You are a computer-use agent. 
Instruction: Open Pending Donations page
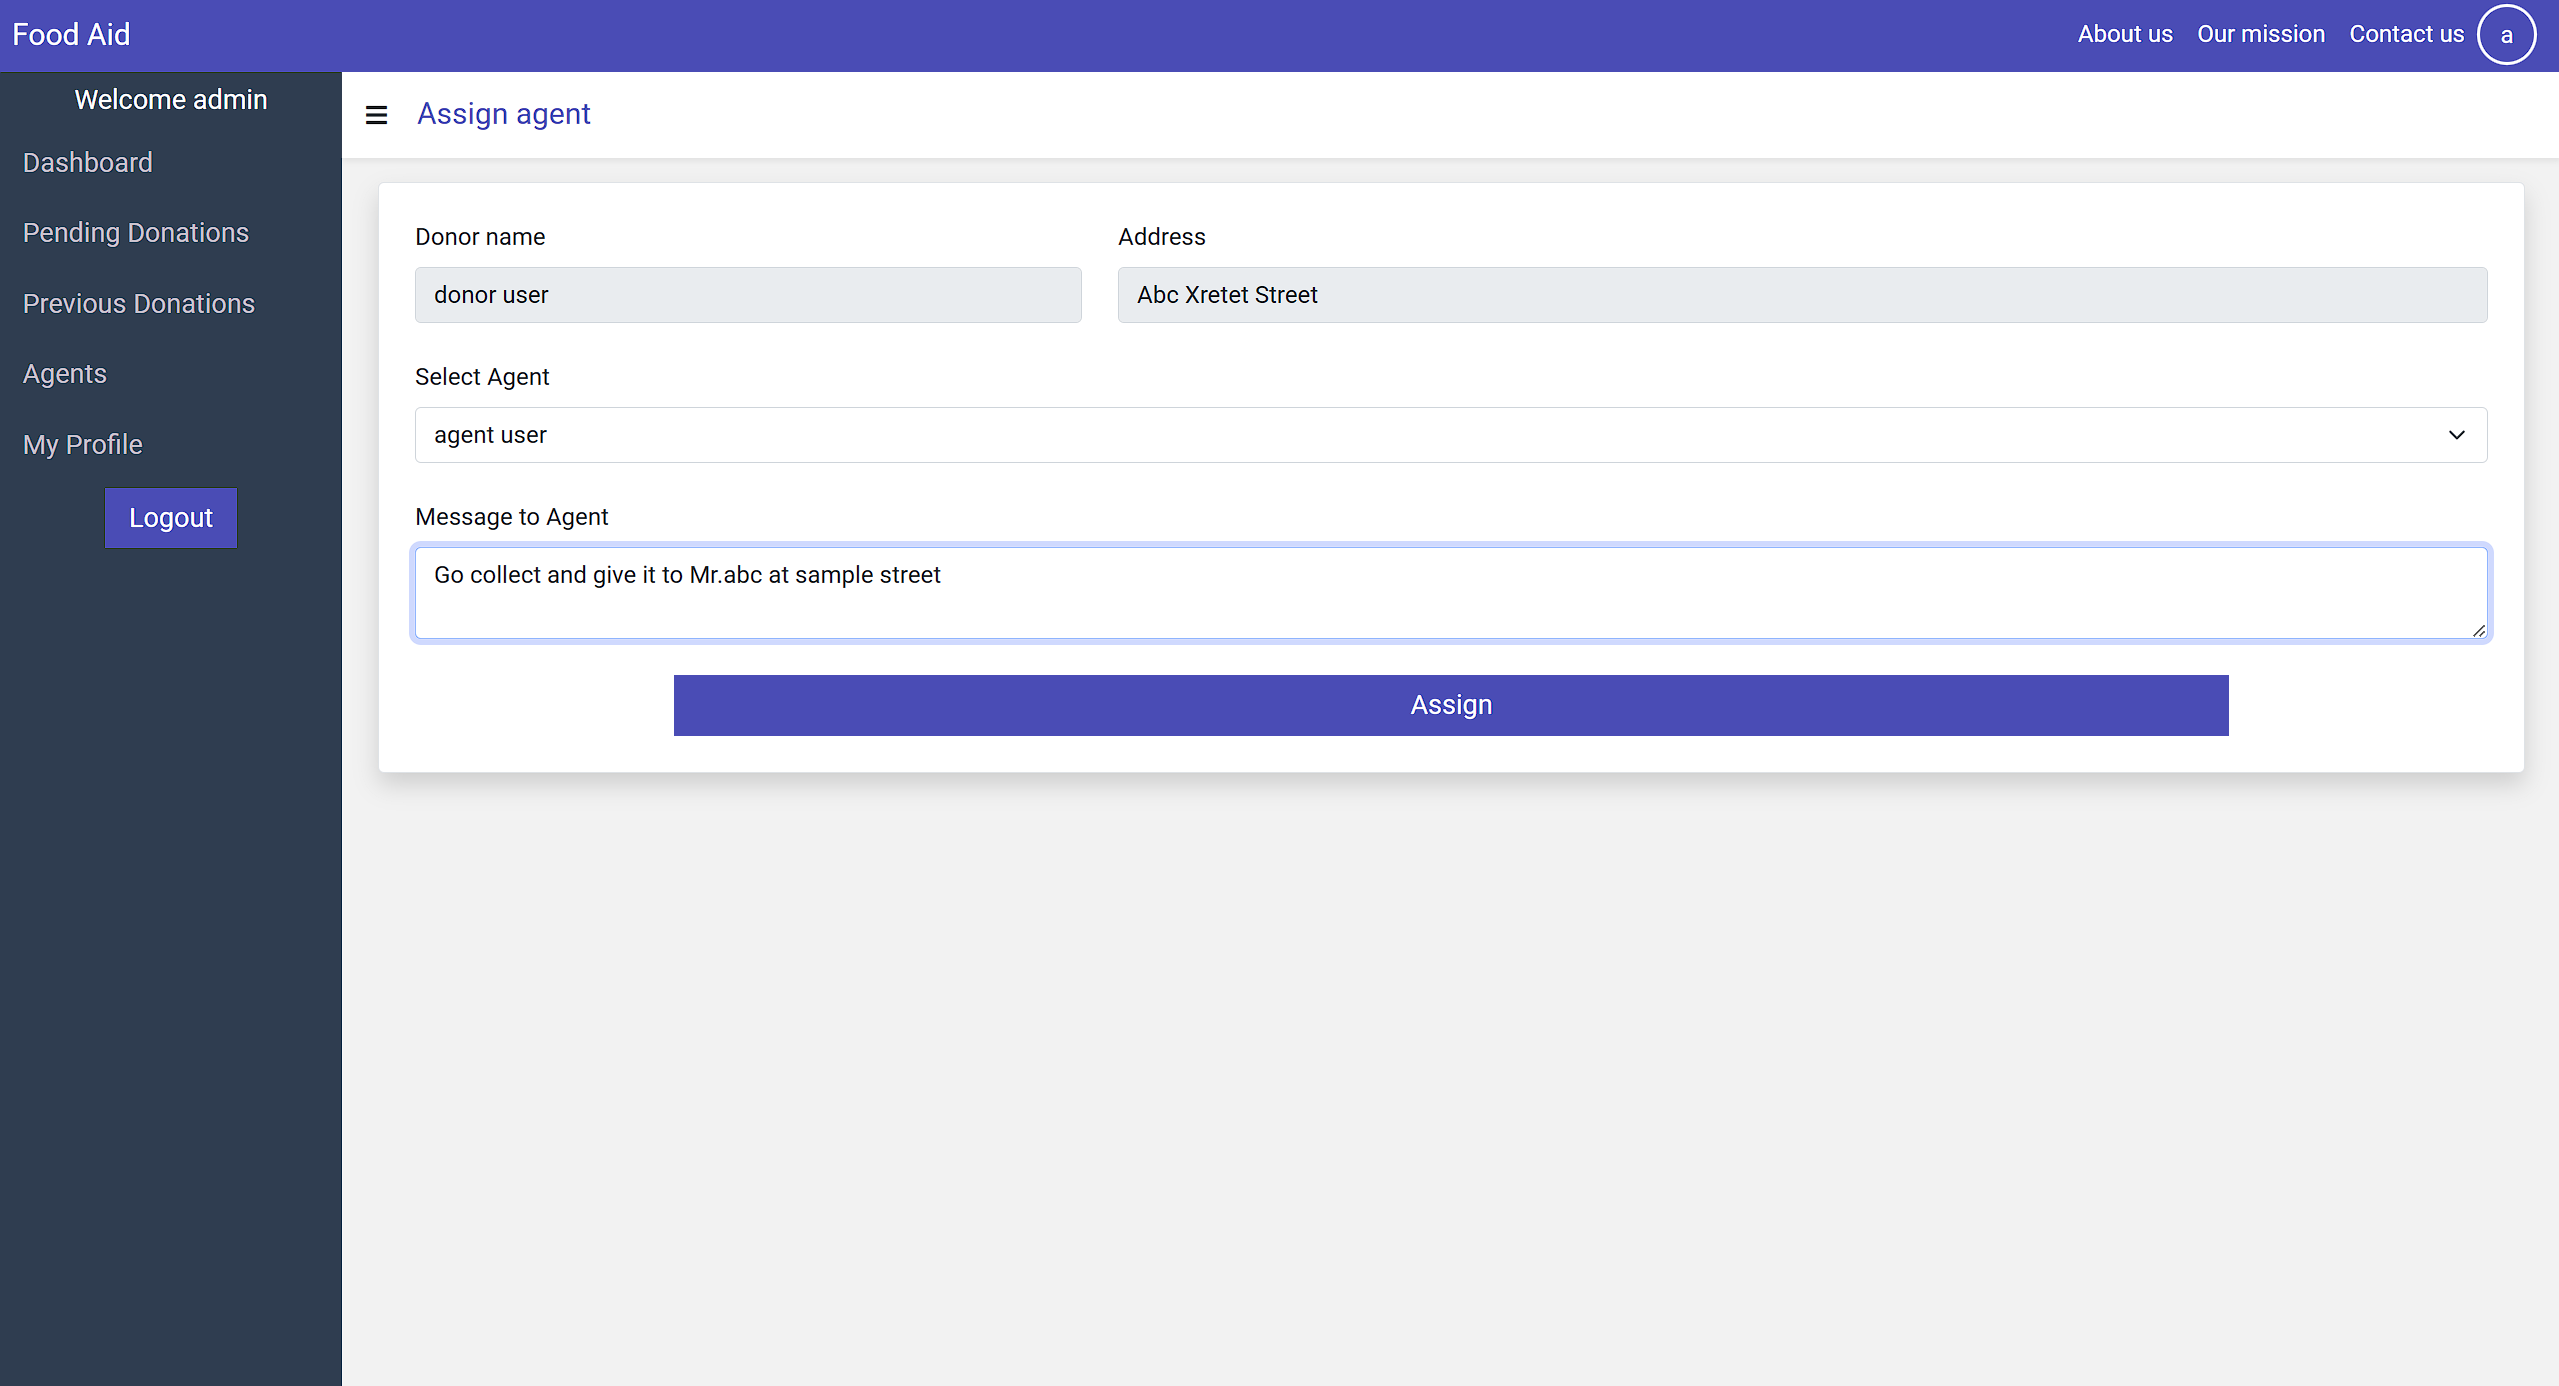tap(136, 233)
